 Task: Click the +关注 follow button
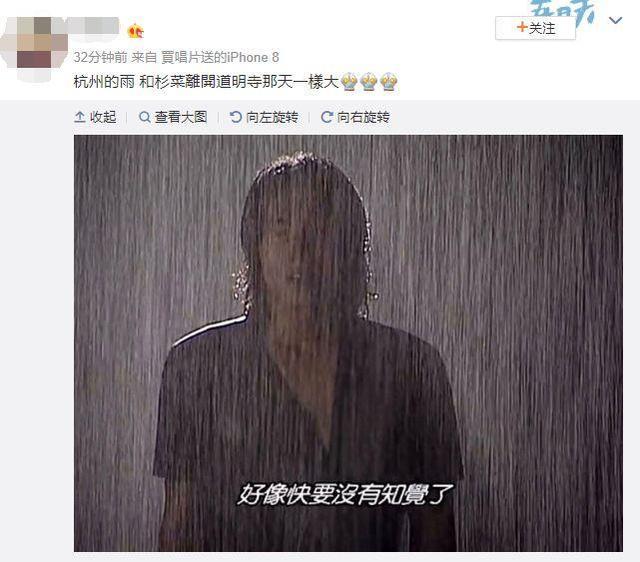click(x=535, y=28)
